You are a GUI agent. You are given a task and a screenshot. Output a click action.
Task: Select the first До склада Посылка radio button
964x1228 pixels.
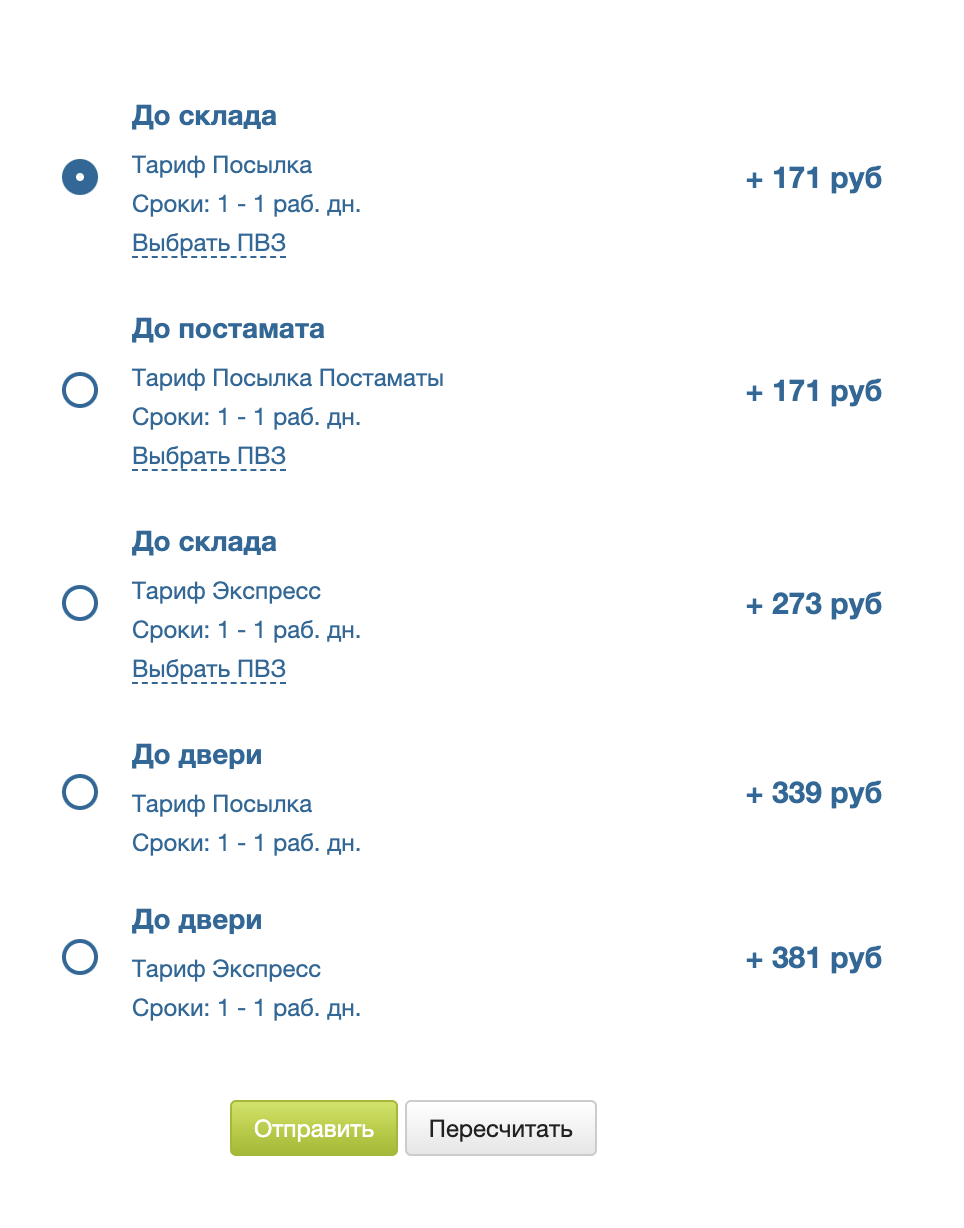pyautogui.click(x=80, y=178)
